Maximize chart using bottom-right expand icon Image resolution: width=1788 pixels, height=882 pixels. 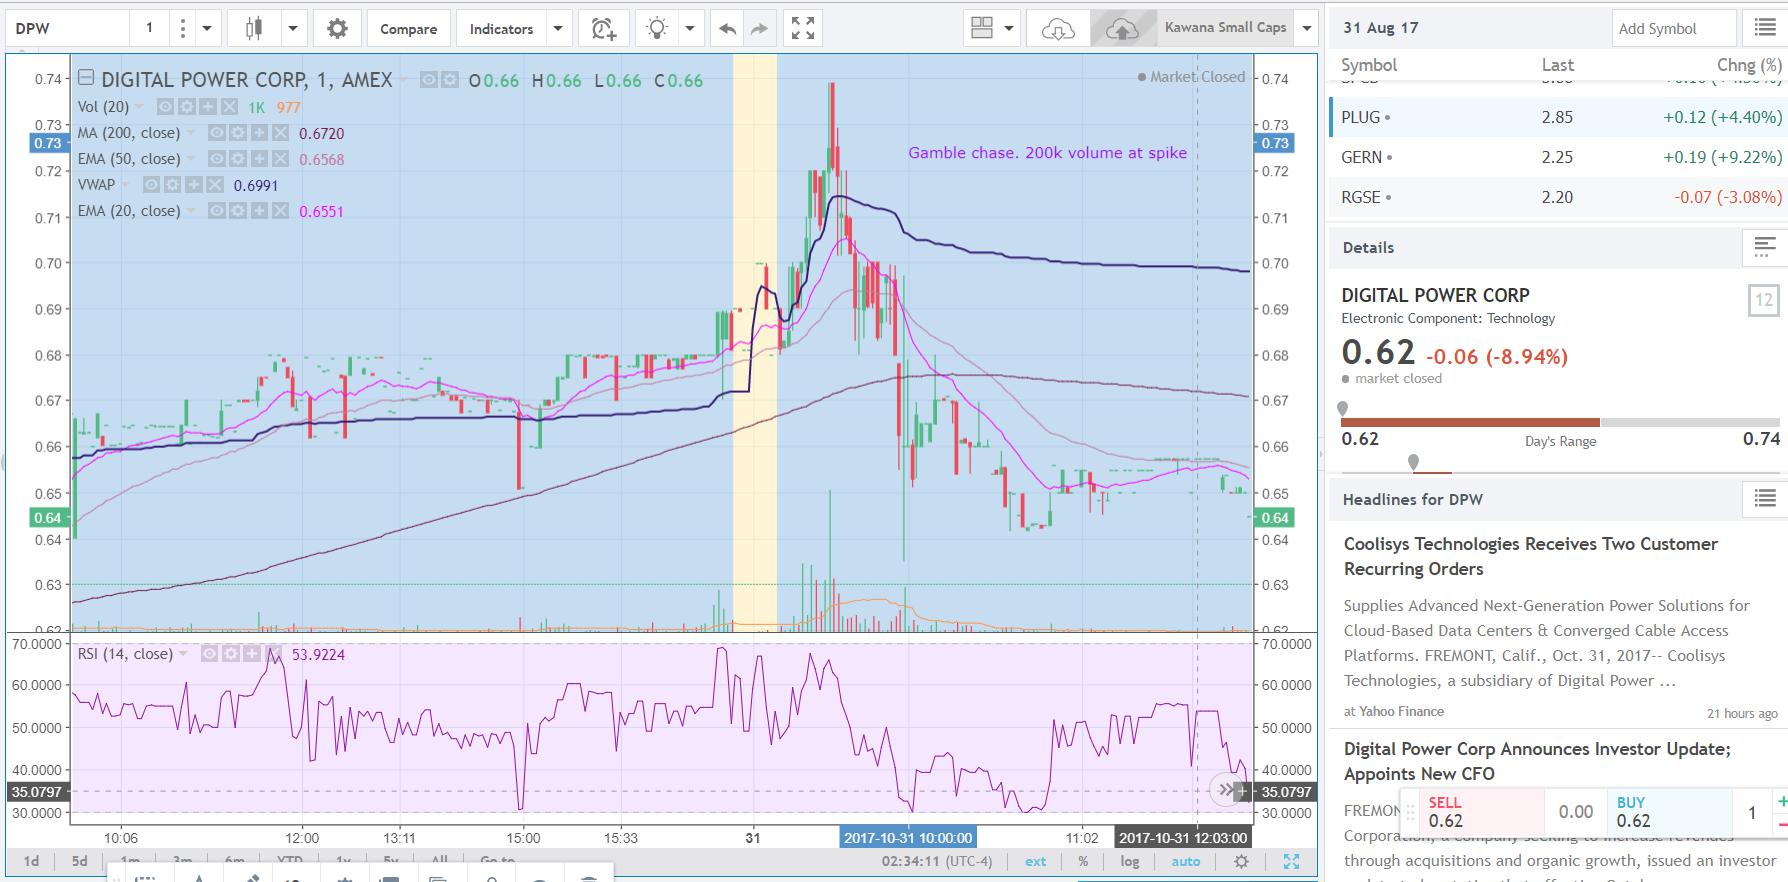click(1291, 861)
